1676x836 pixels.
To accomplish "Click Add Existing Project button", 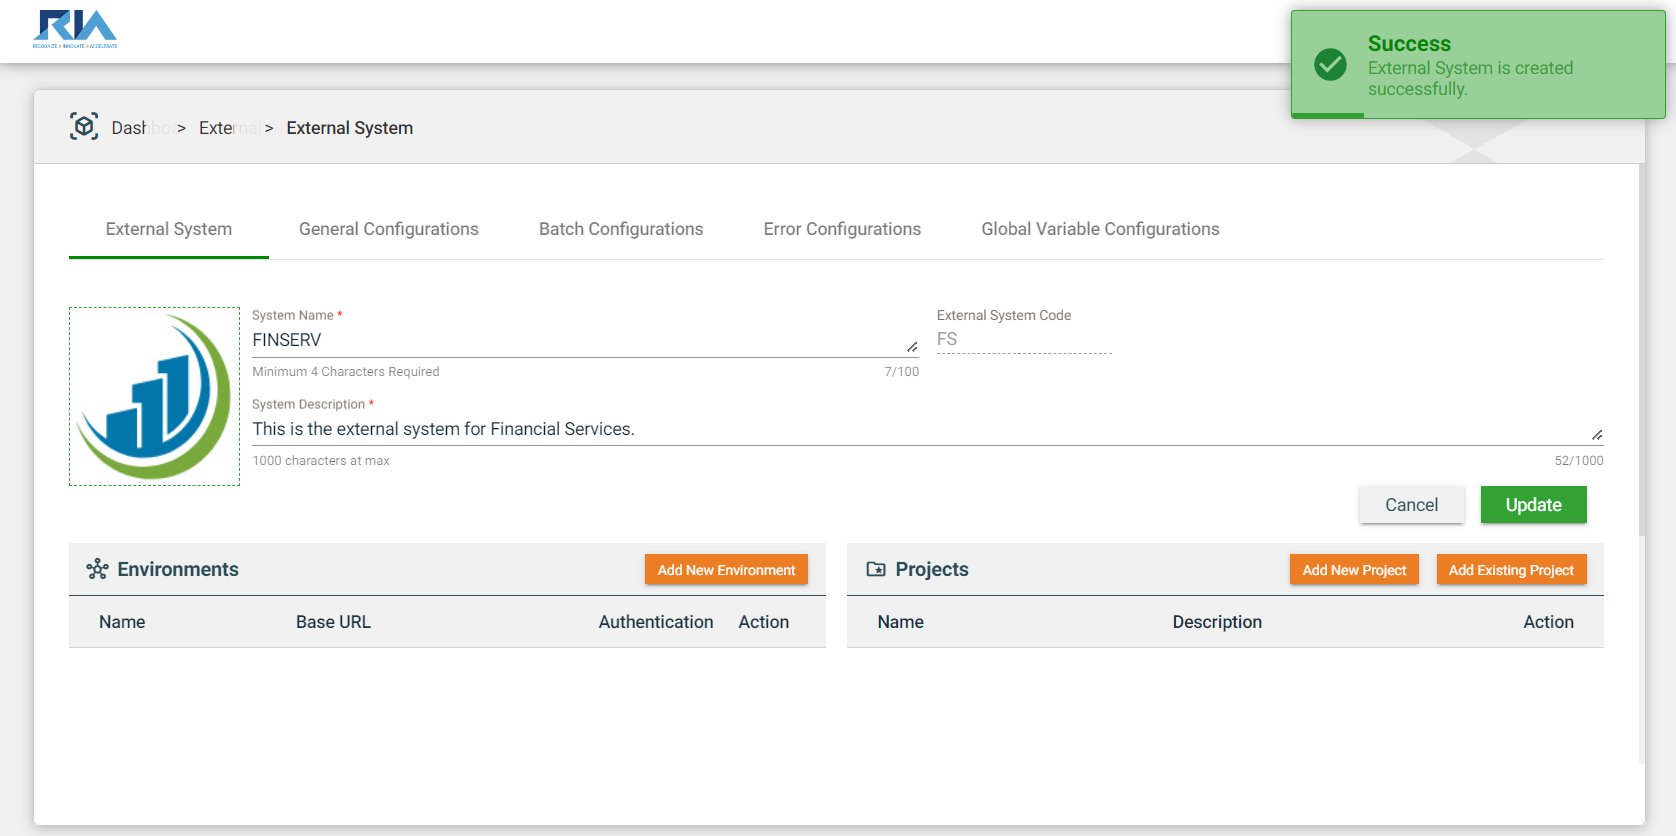I will click(1510, 570).
